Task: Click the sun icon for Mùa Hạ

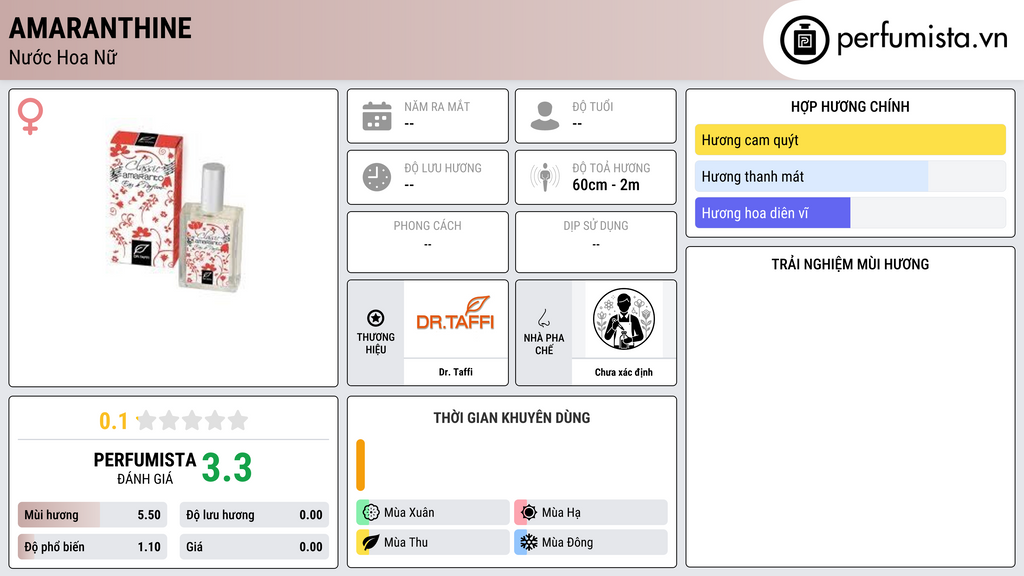Action: click(x=529, y=512)
